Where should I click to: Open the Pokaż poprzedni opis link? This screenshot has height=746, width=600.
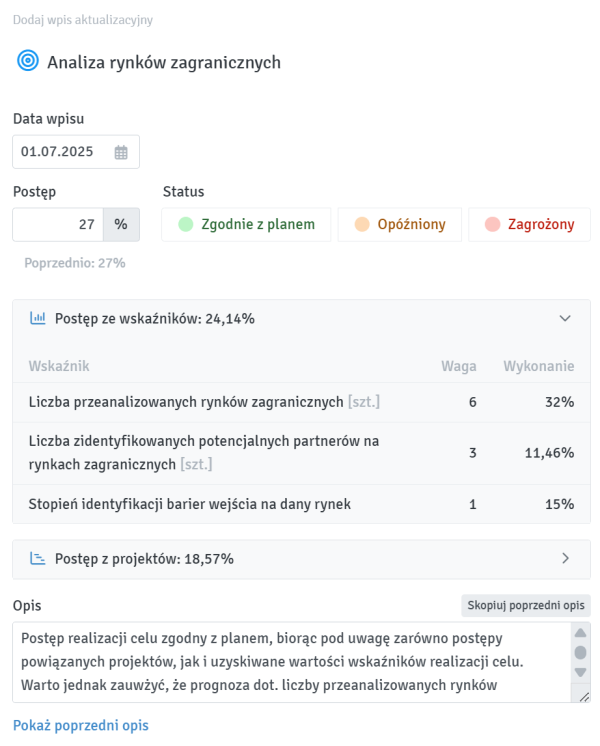click(x=80, y=725)
